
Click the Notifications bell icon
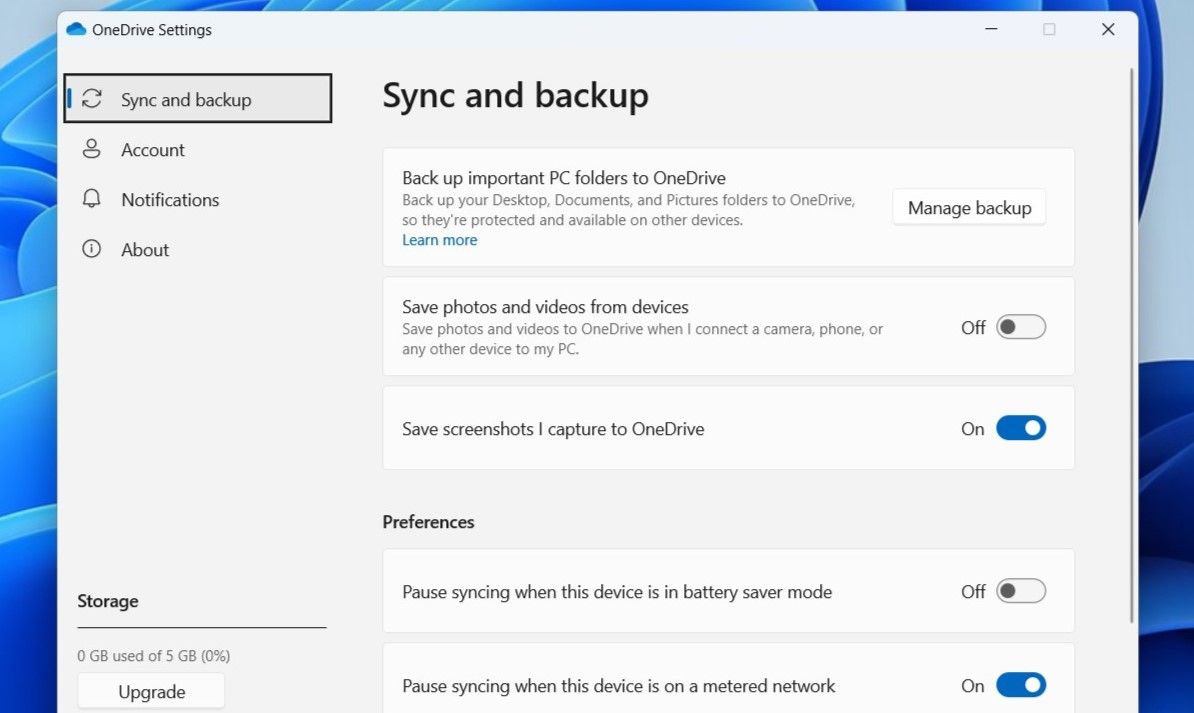pyautogui.click(x=93, y=199)
